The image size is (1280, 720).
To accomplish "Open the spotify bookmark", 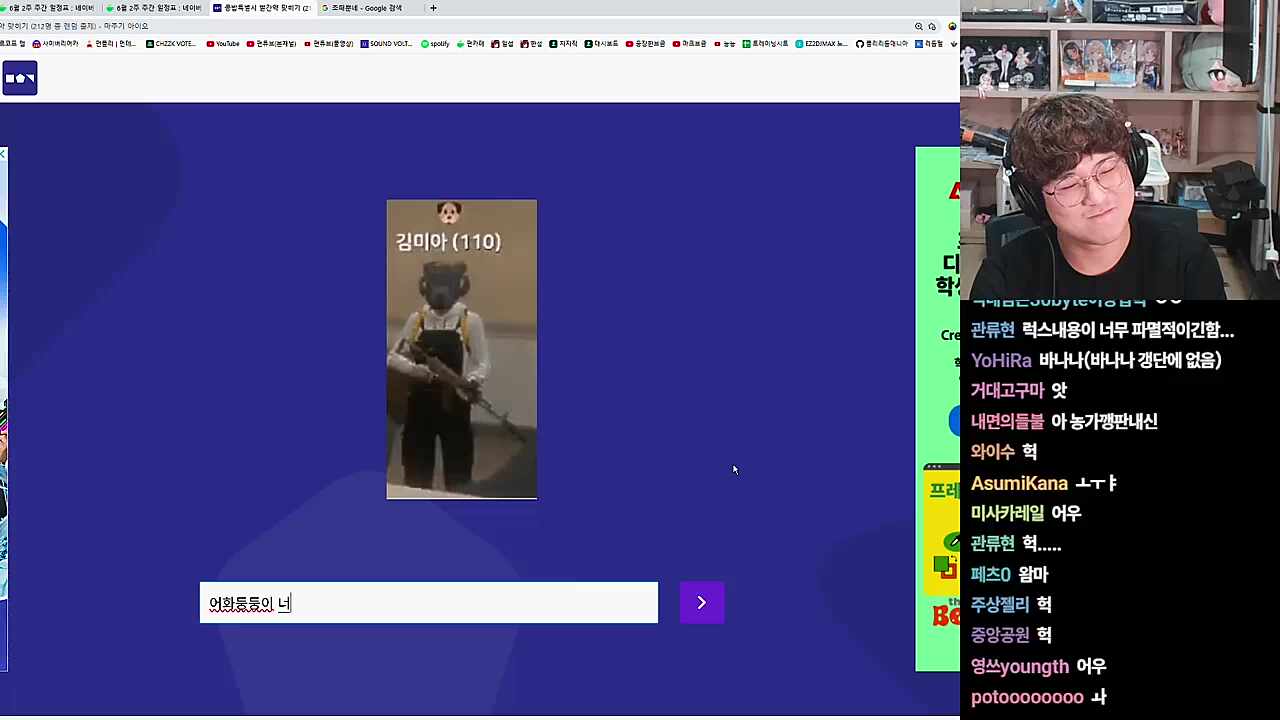I will point(435,44).
